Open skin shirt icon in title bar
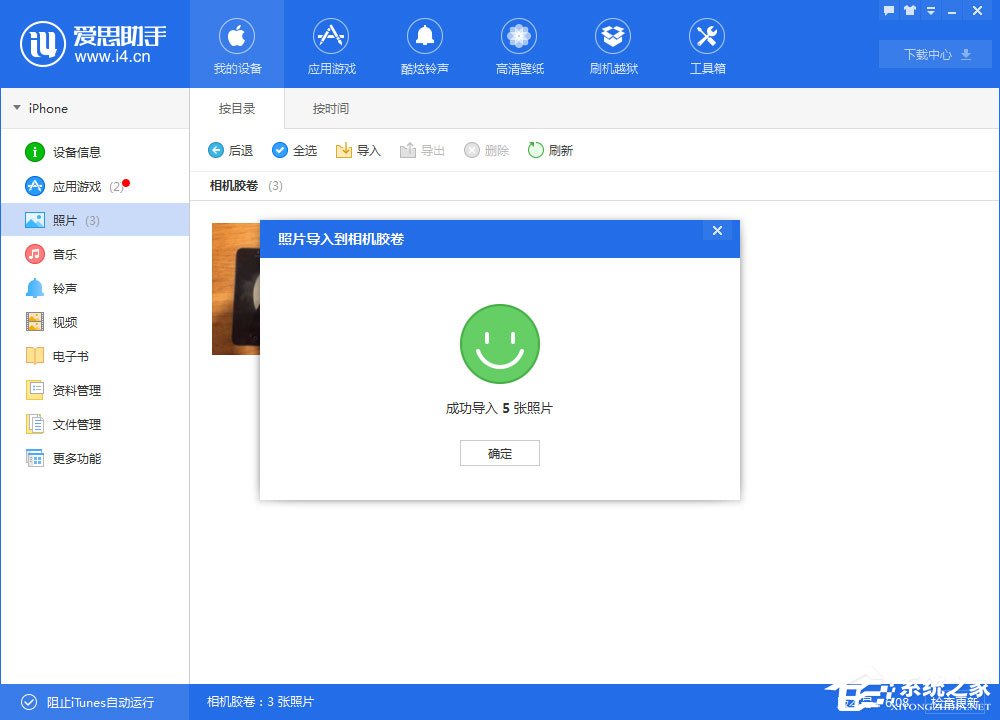The height and width of the screenshot is (720, 1000). (x=909, y=10)
